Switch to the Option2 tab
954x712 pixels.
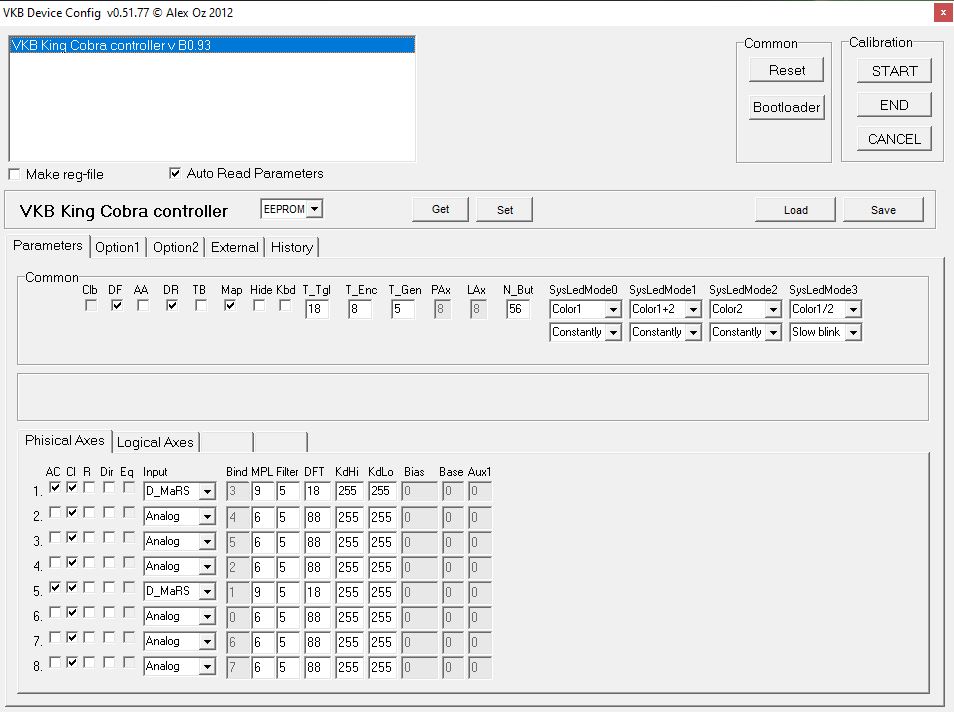coord(176,247)
